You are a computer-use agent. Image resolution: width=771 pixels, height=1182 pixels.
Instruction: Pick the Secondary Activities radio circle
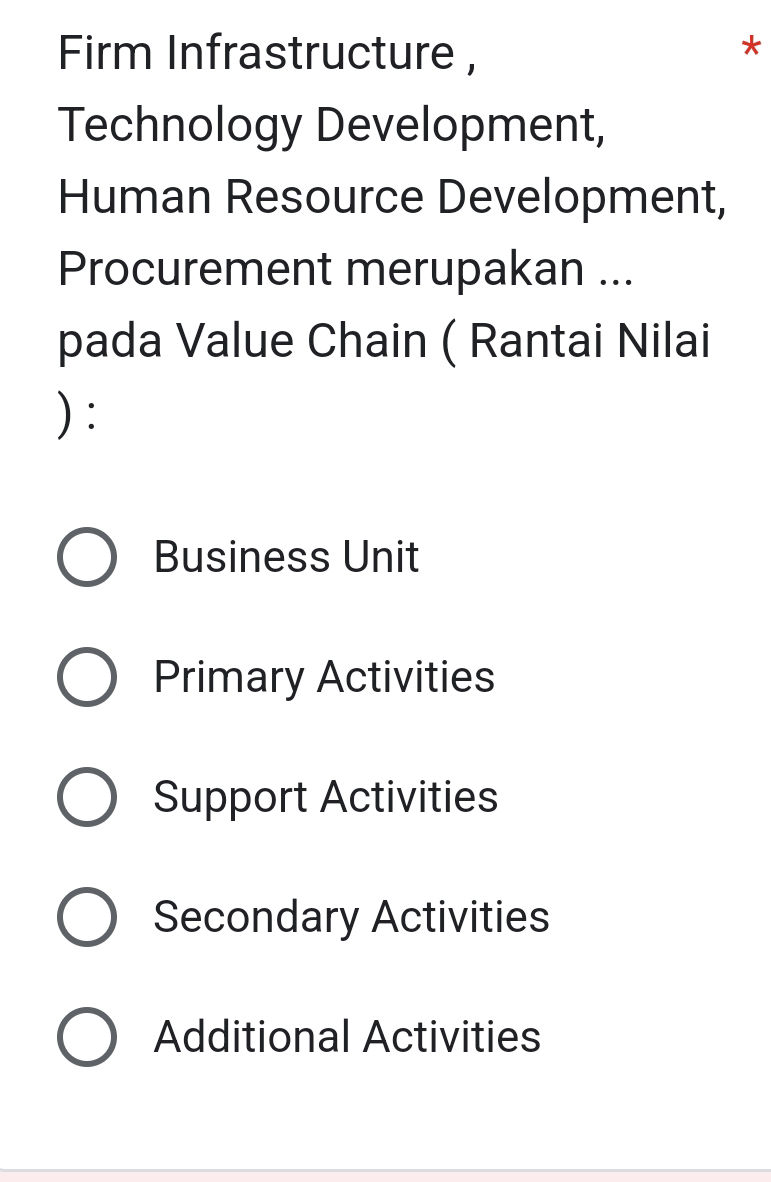click(86, 917)
